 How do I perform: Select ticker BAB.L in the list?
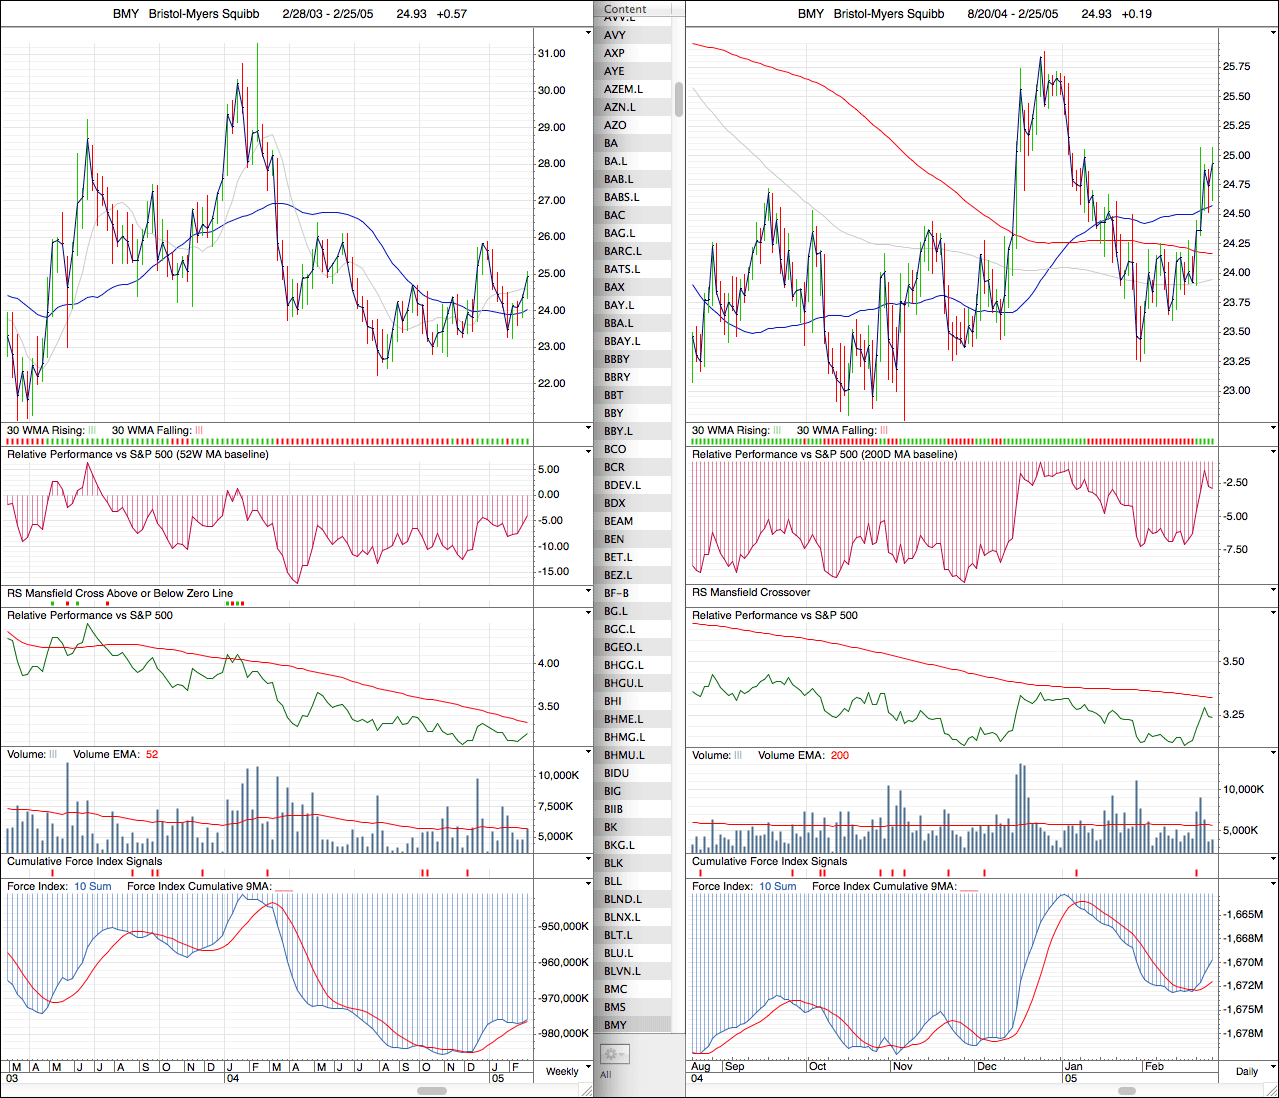(x=633, y=179)
